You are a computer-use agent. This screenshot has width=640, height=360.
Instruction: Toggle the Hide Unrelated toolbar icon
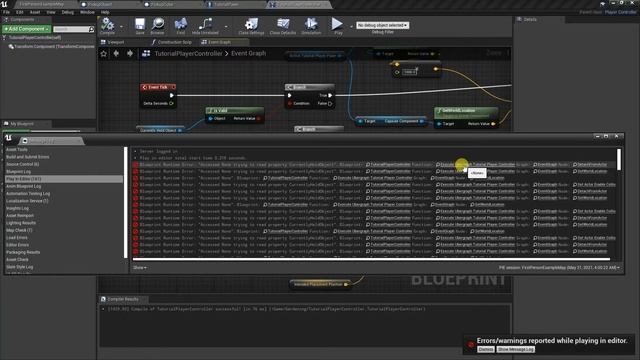[205, 26]
